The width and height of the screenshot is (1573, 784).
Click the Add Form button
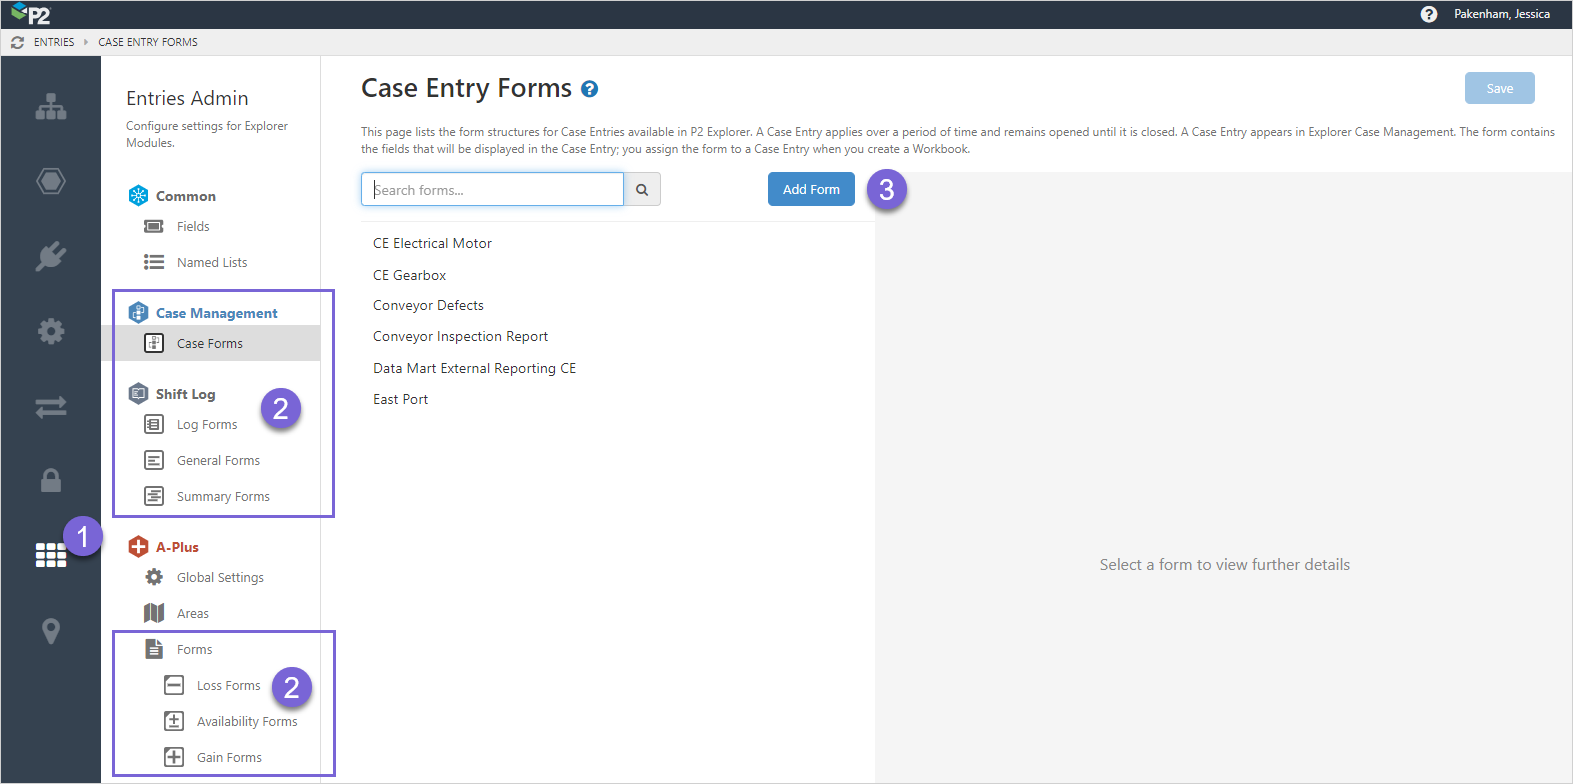click(811, 189)
